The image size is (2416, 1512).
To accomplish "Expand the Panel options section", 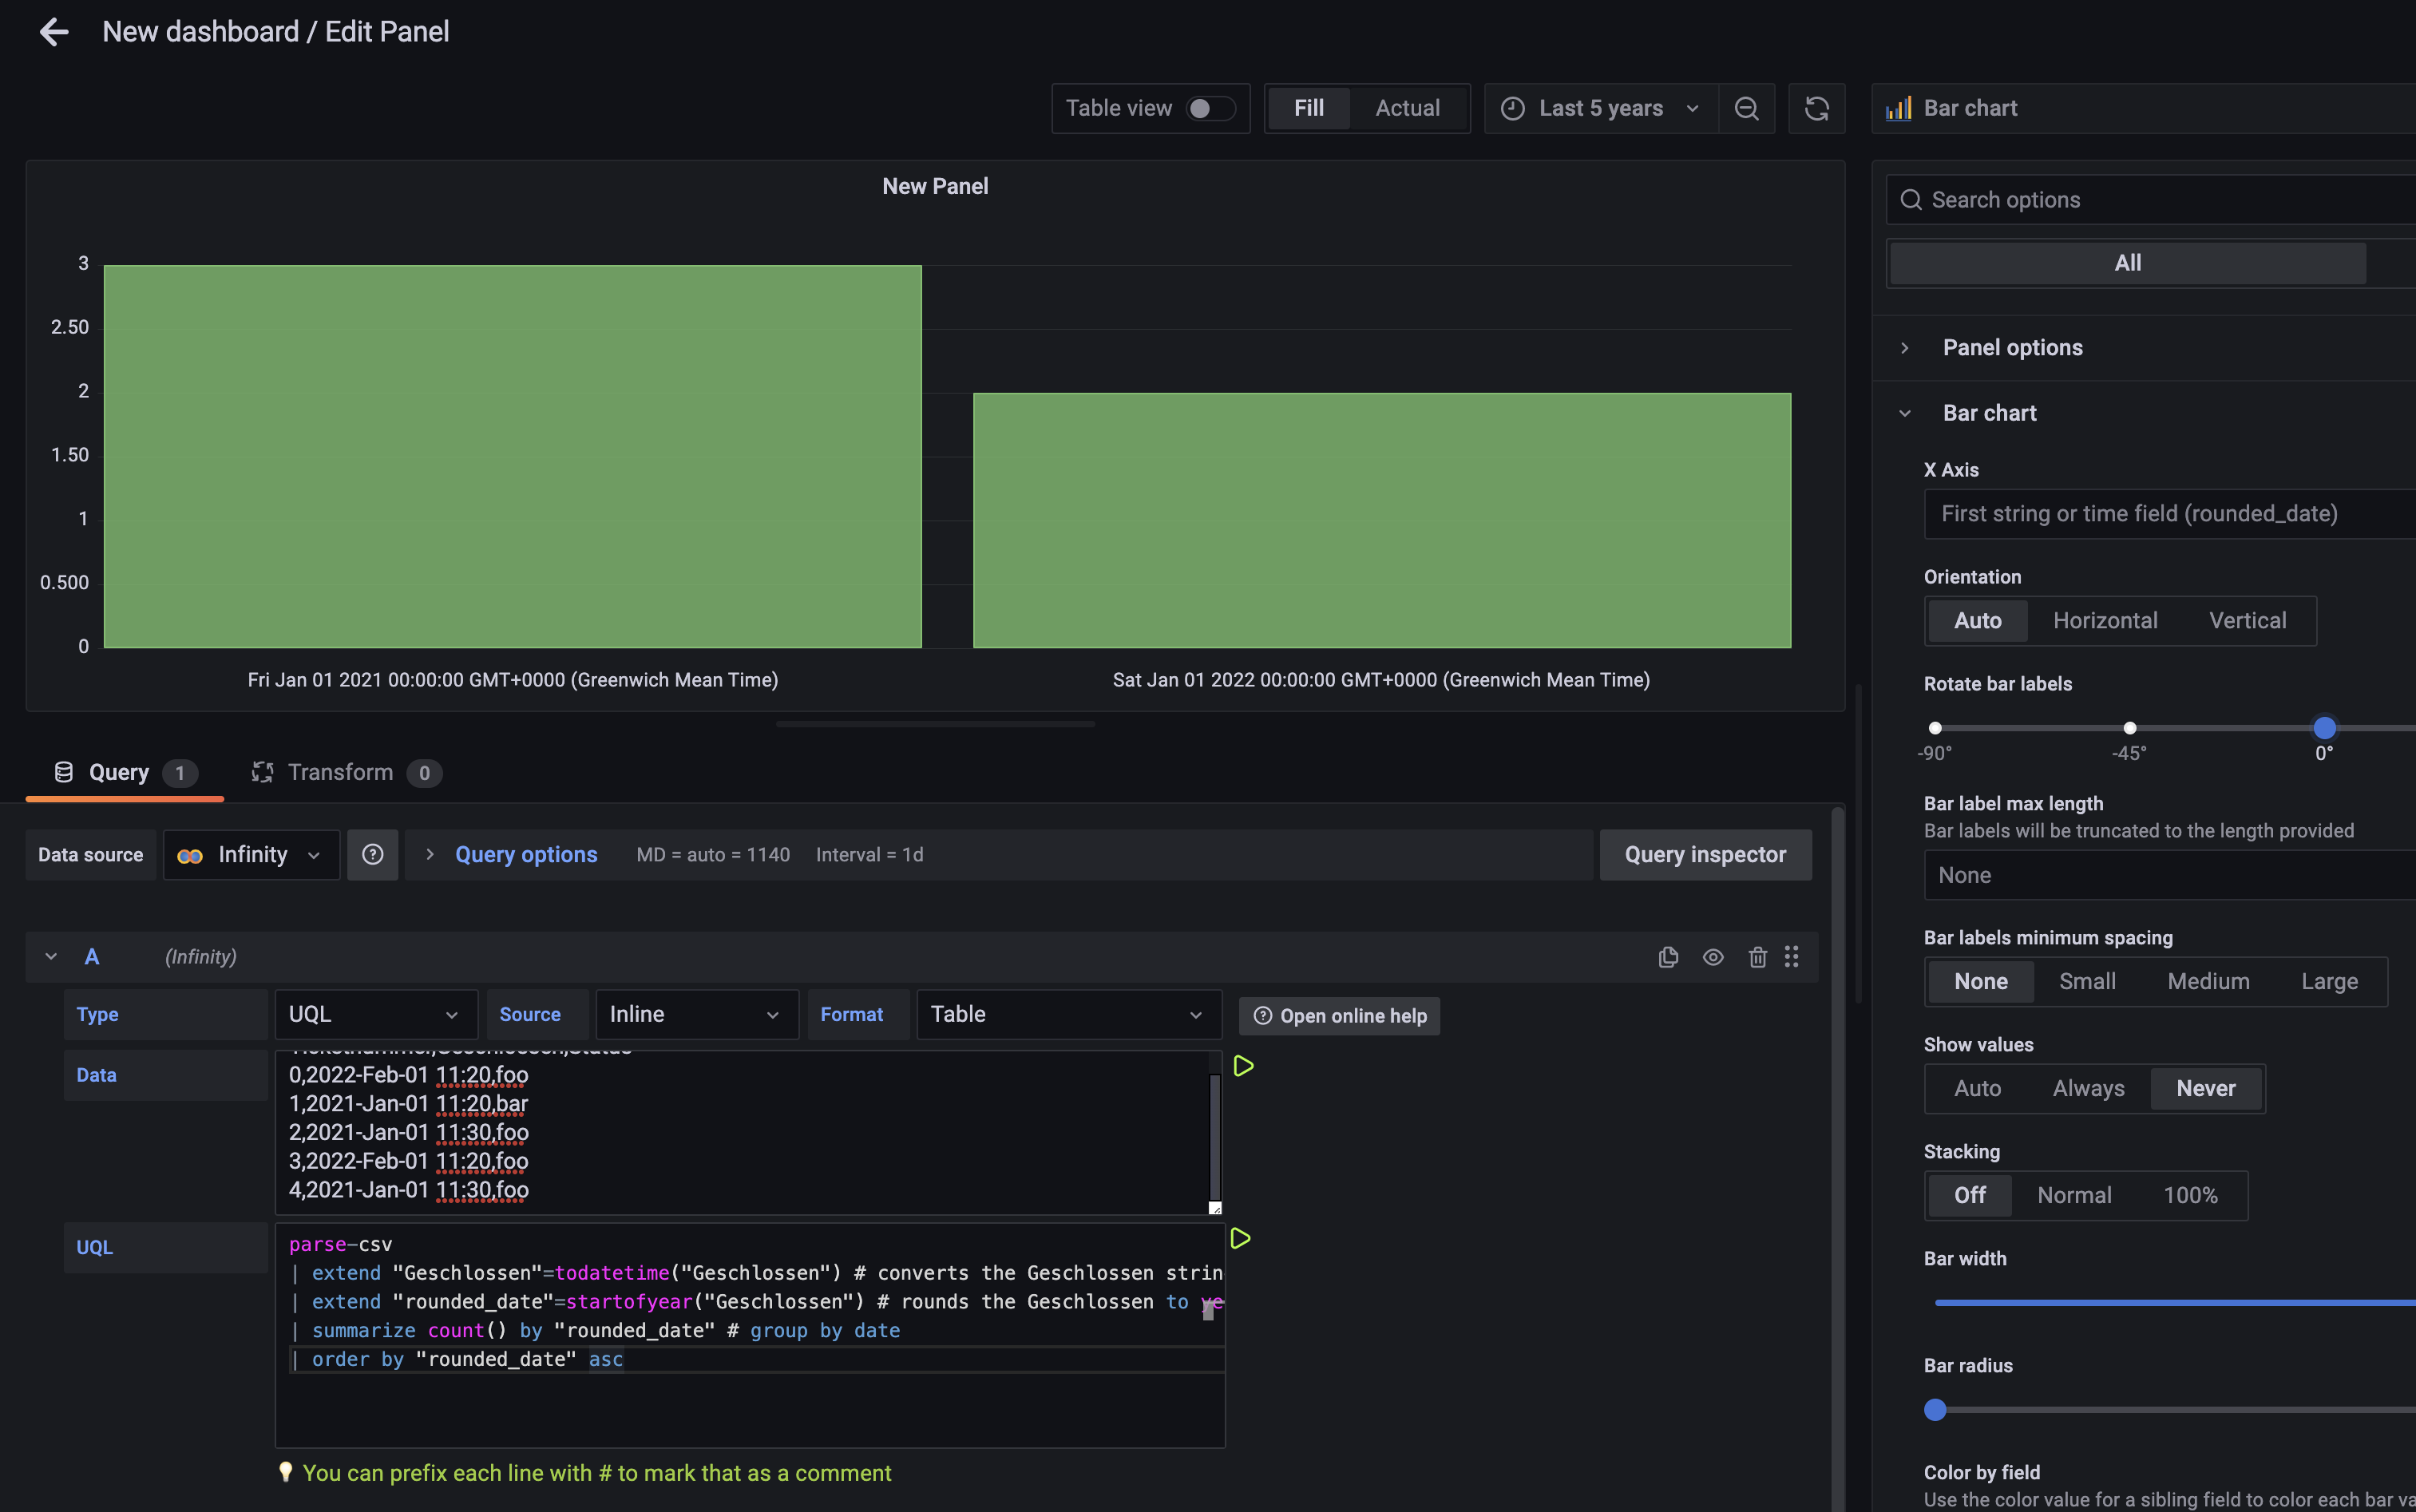I will pyautogui.click(x=2012, y=347).
